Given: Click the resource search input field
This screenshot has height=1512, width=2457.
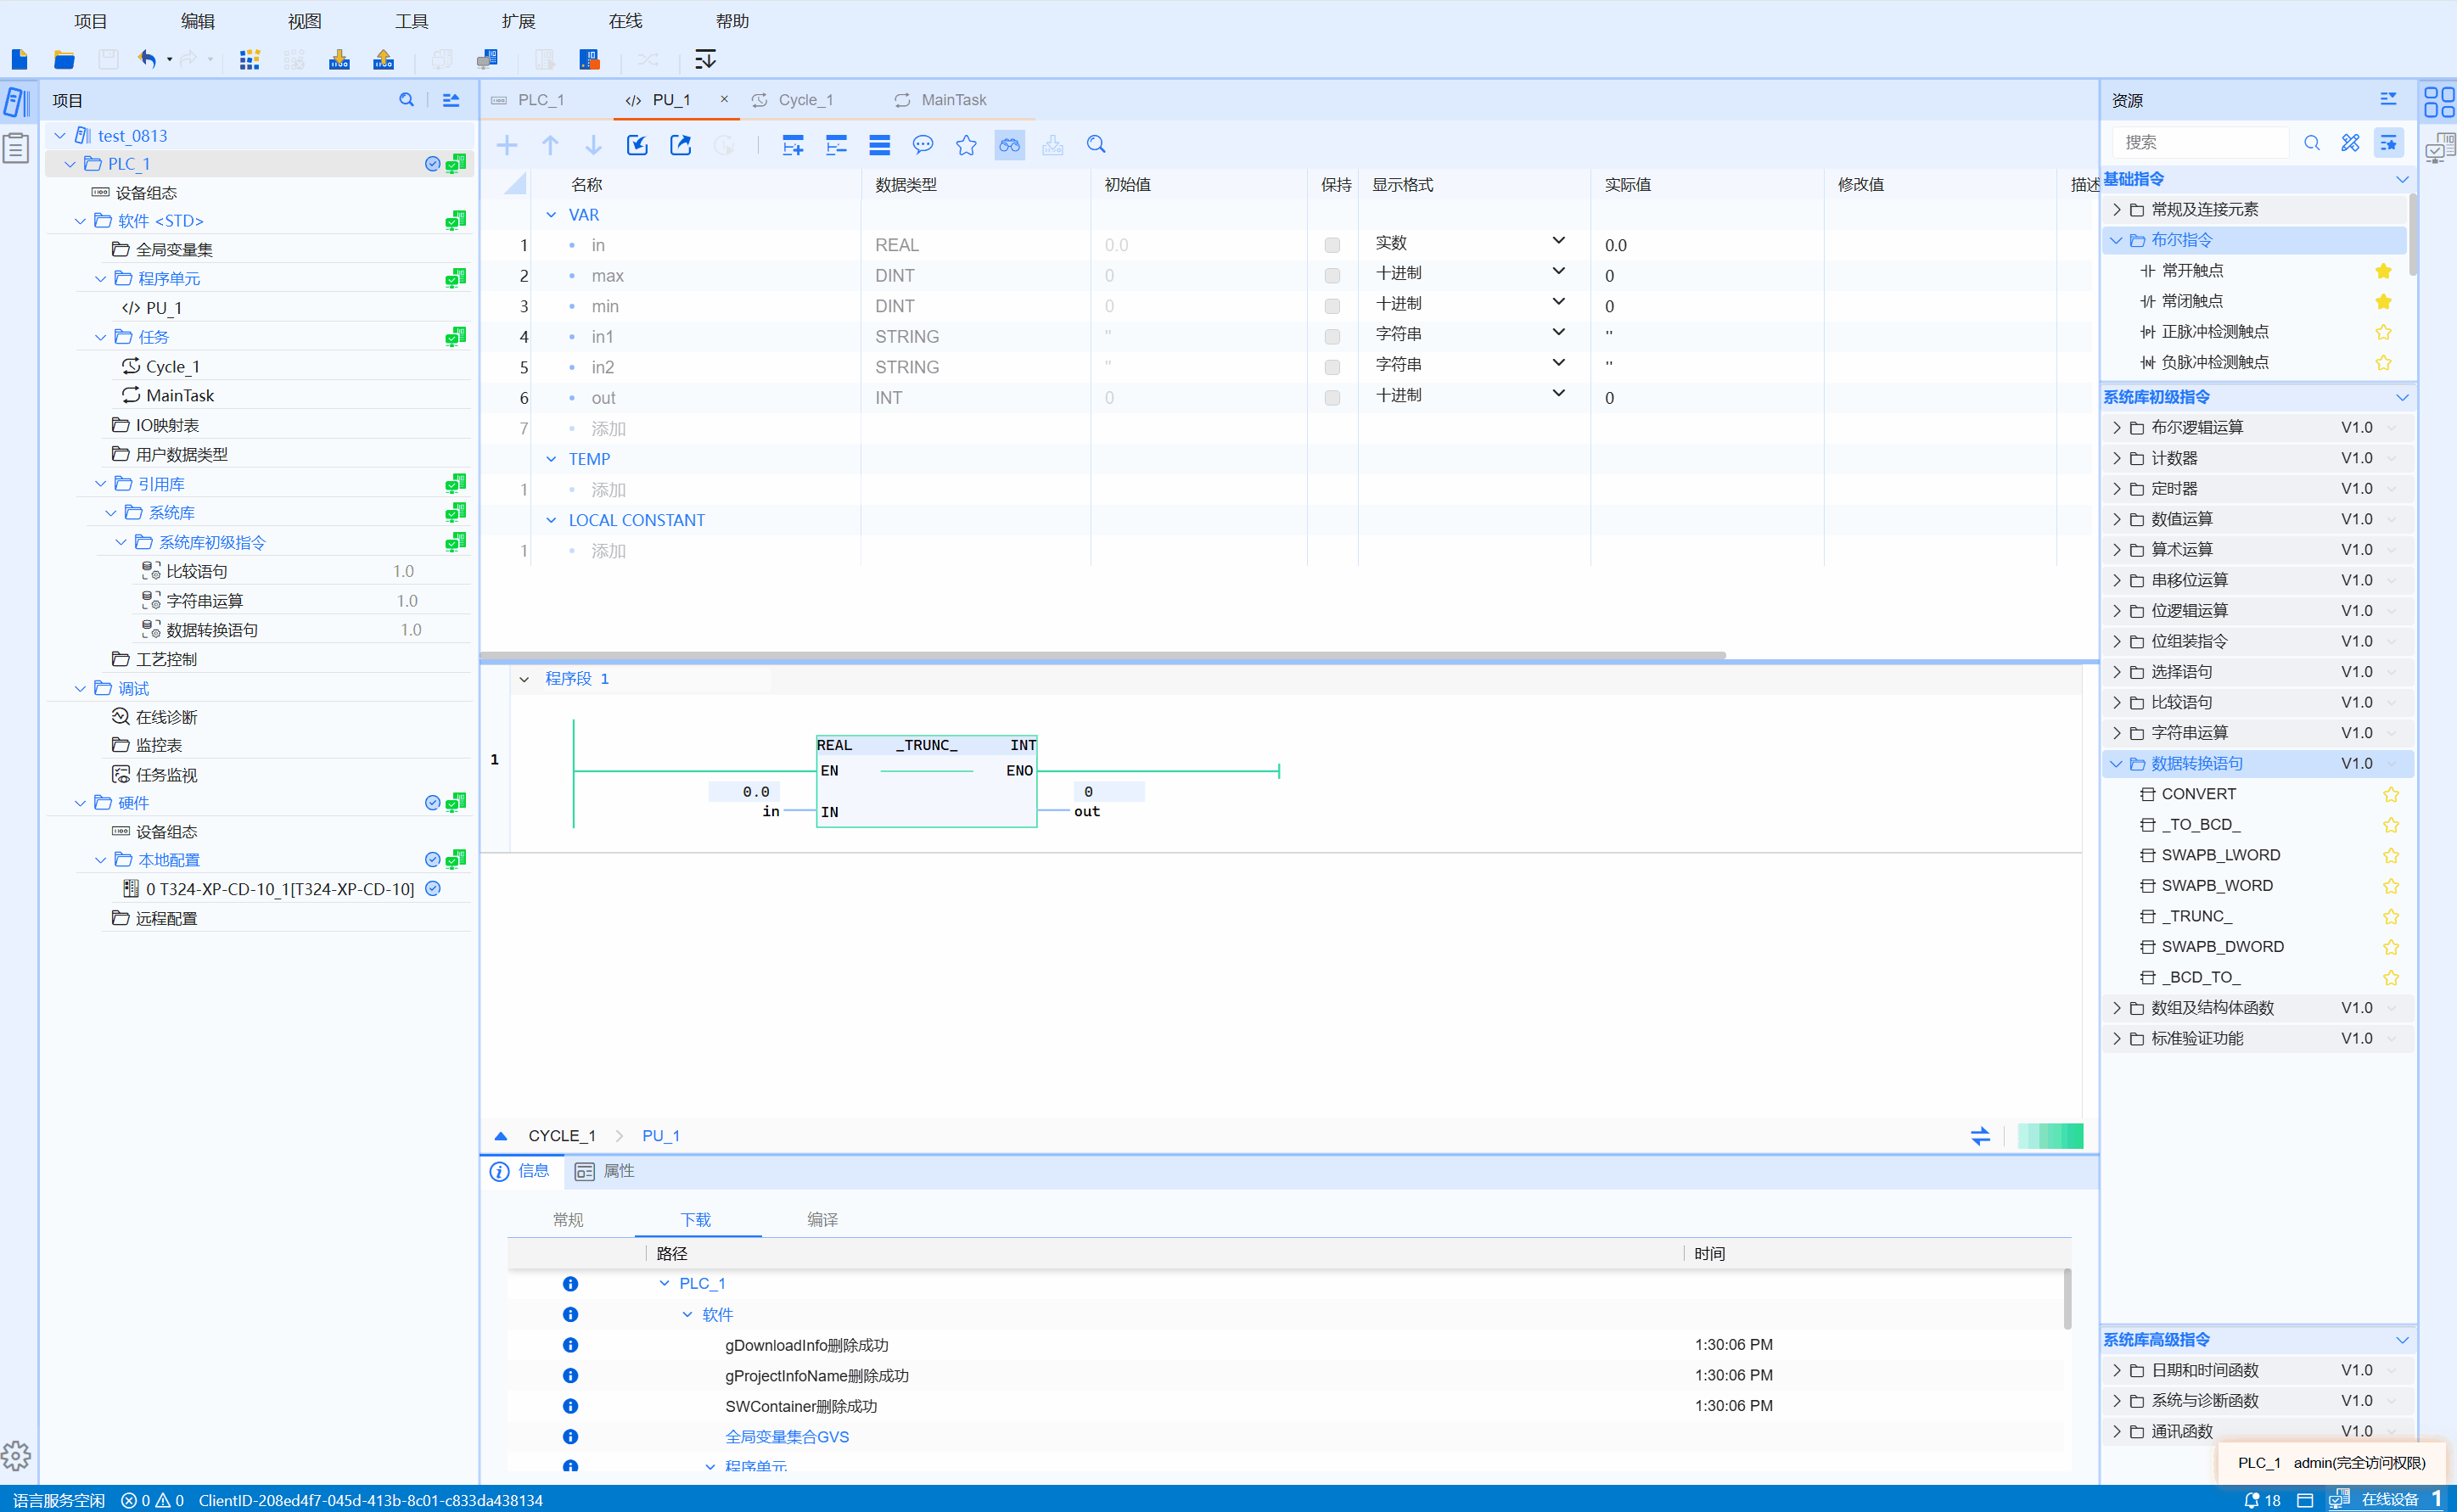Looking at the screenshot, I should tap(2200, 143).
